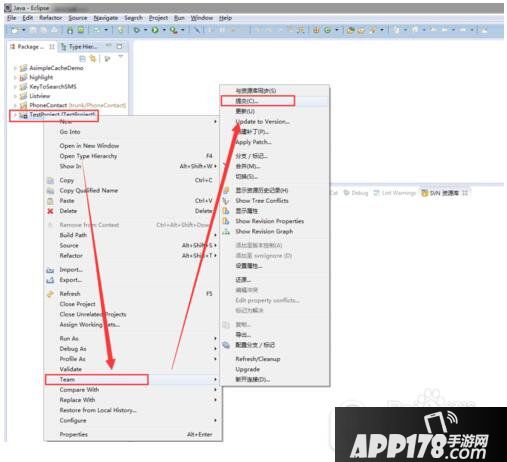Choose Copy in the context menu
507x462 pixels.
(67, 180)
